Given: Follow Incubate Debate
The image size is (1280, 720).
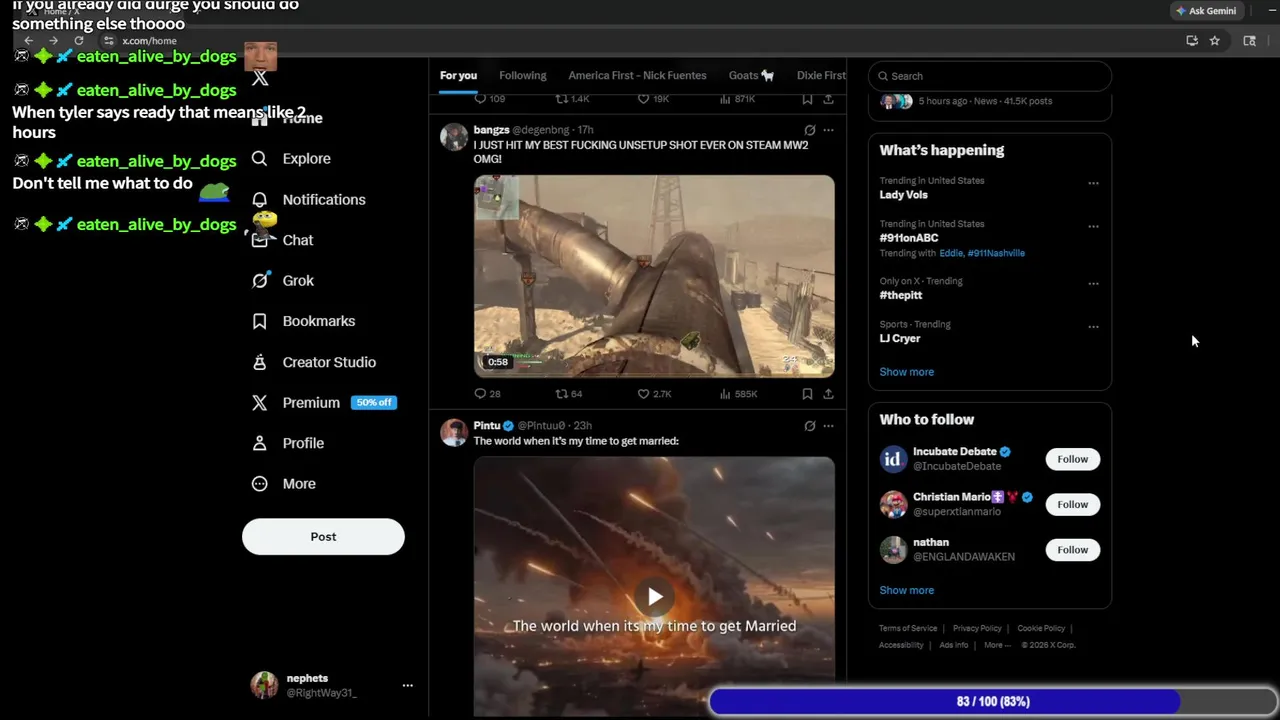Looking at the screenshot, I should point(1072,459).
